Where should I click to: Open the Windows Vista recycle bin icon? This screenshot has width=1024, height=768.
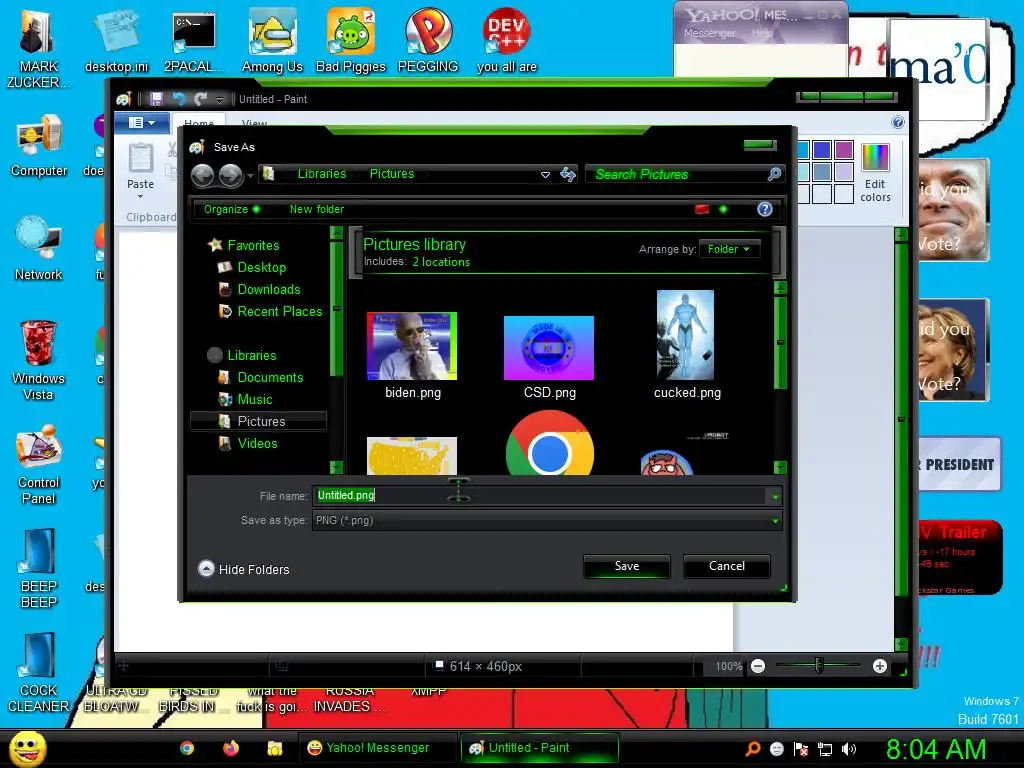coord(39,360)
